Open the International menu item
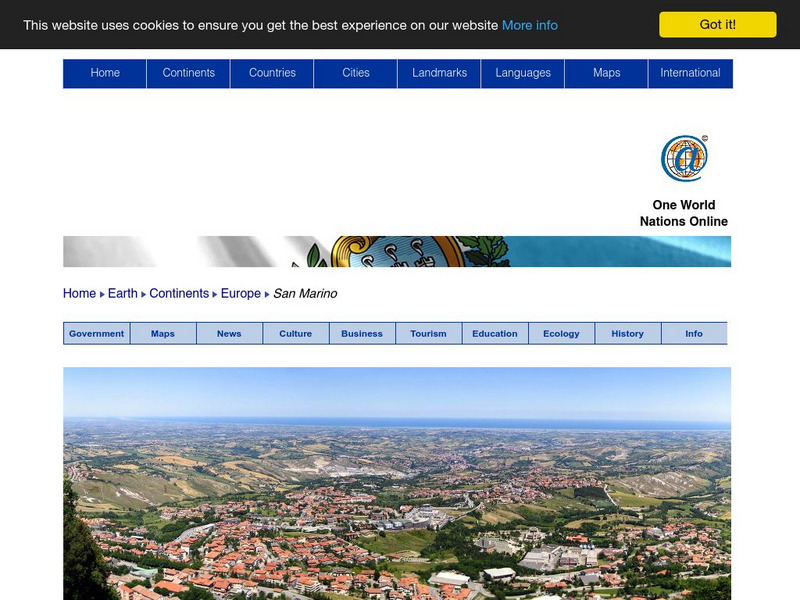Image resolution: width=800 pixels, height=600 pixels. (690, 73)
